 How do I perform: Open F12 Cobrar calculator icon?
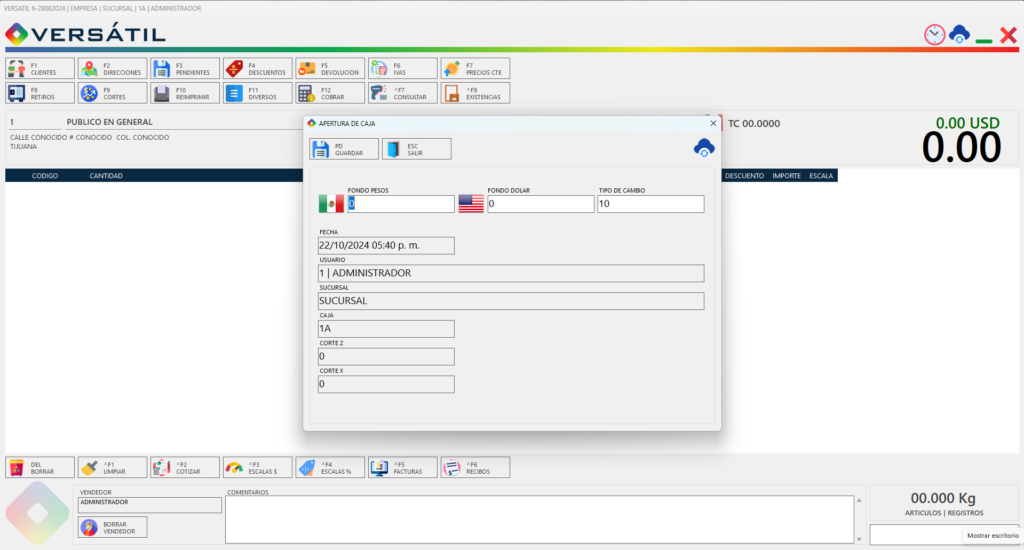click(x=306, y=93)
